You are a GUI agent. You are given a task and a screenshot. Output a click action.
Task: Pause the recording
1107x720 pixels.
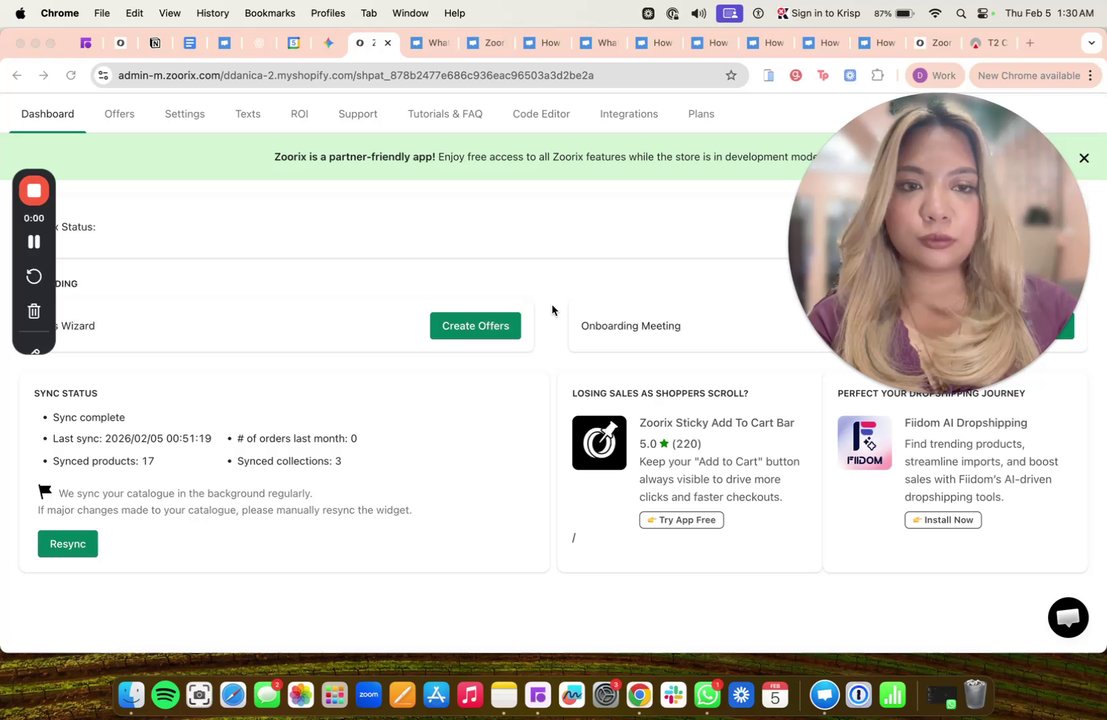click(x=34, y=241)
